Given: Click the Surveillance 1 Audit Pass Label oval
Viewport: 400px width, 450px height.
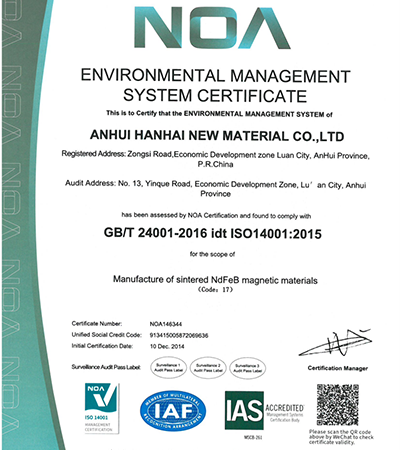Looking at the screenshot, I should 169,368.
